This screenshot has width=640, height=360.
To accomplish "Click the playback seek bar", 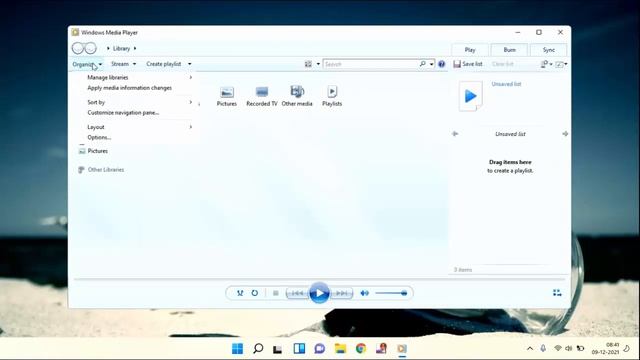I will coord(319,280).
